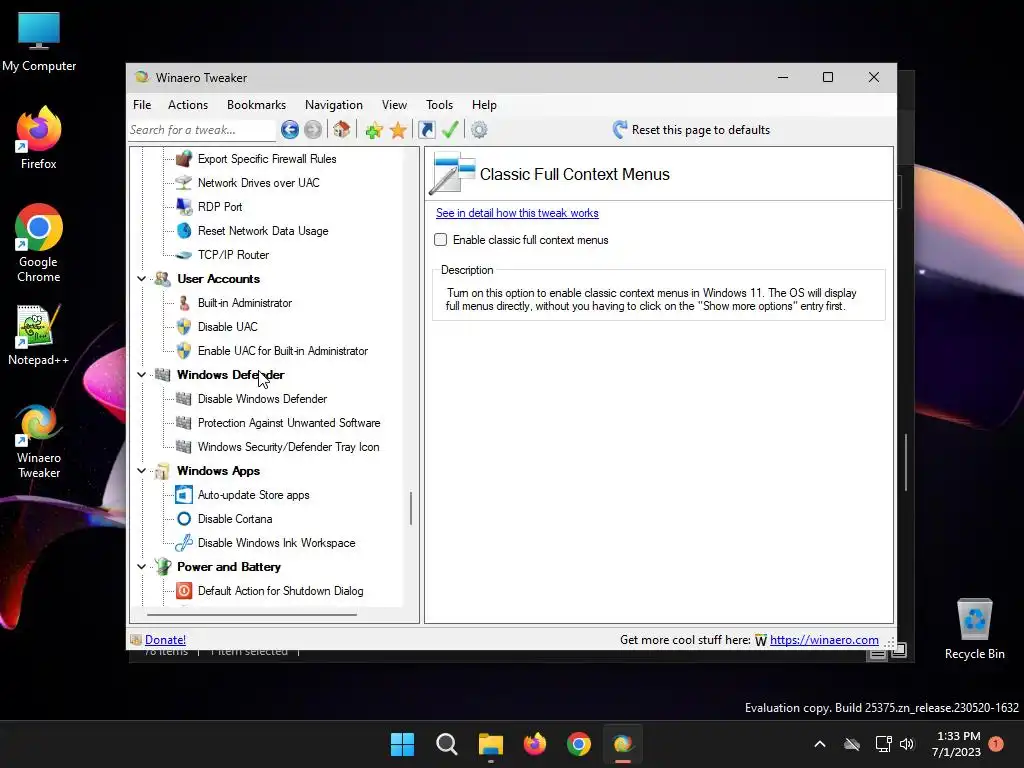
Task: Click the Search for a tweak field
Action: [x=201, y=130]
